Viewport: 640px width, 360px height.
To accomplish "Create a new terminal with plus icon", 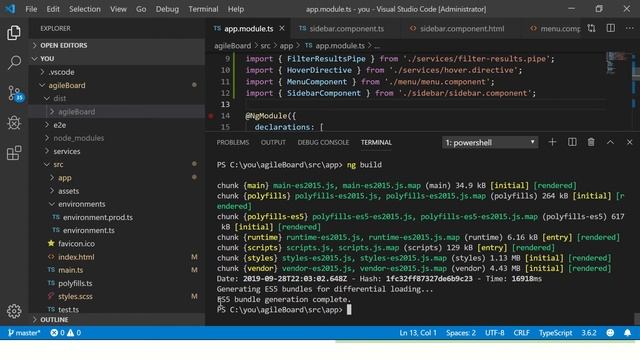I will pos(552,142).
